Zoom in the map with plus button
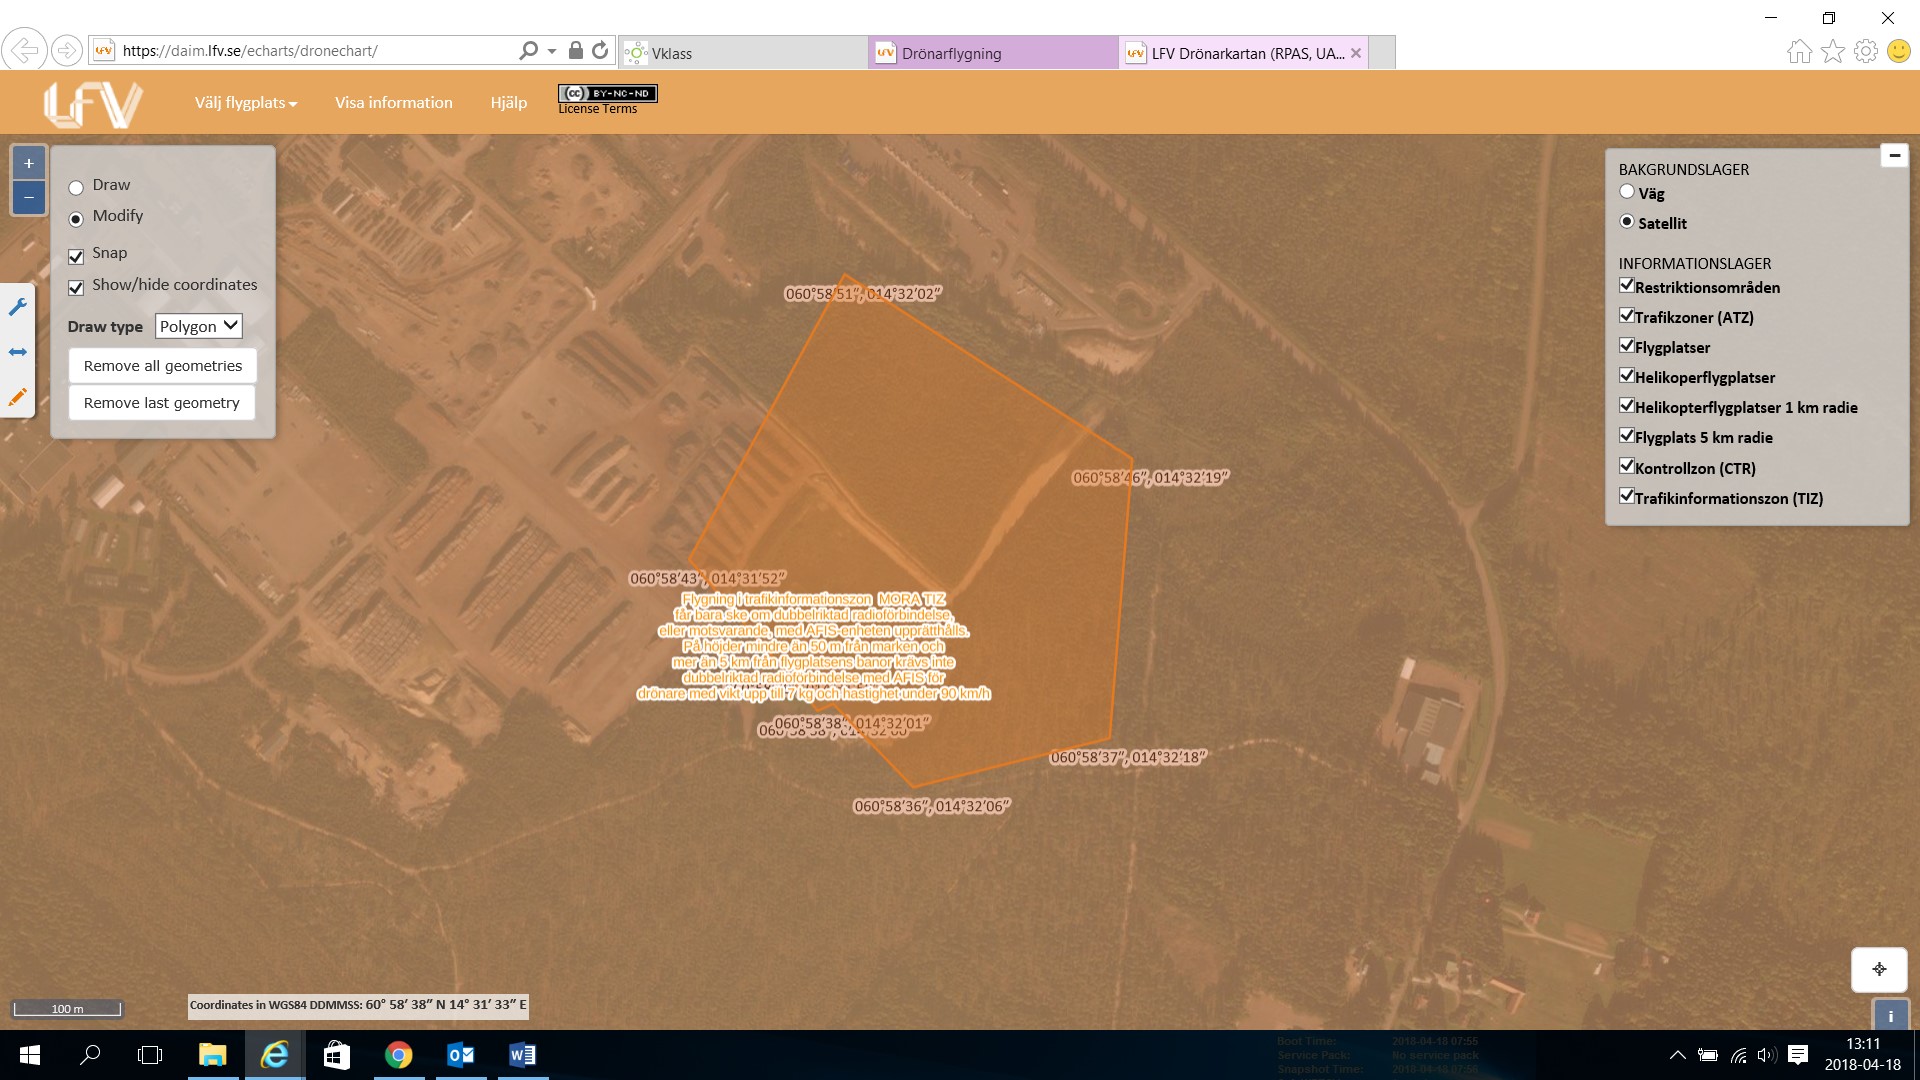 click(x=29, y=163)
